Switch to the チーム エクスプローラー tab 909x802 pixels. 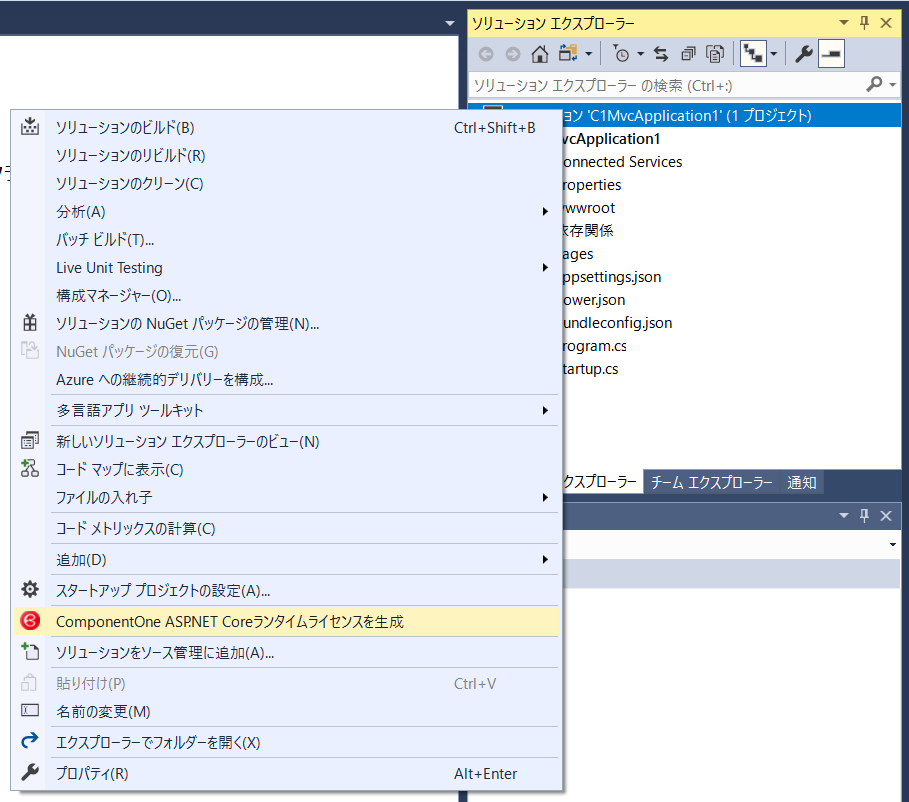click(711, 482)
